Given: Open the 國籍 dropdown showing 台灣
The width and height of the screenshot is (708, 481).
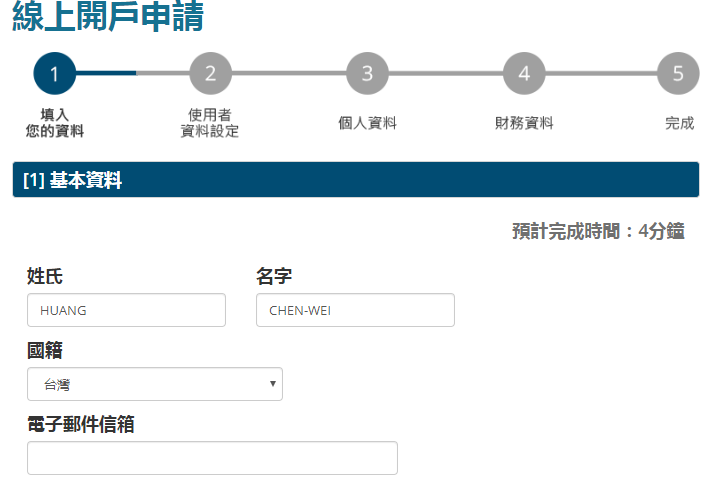Looking at the screenshot, I should pos(155,384).
